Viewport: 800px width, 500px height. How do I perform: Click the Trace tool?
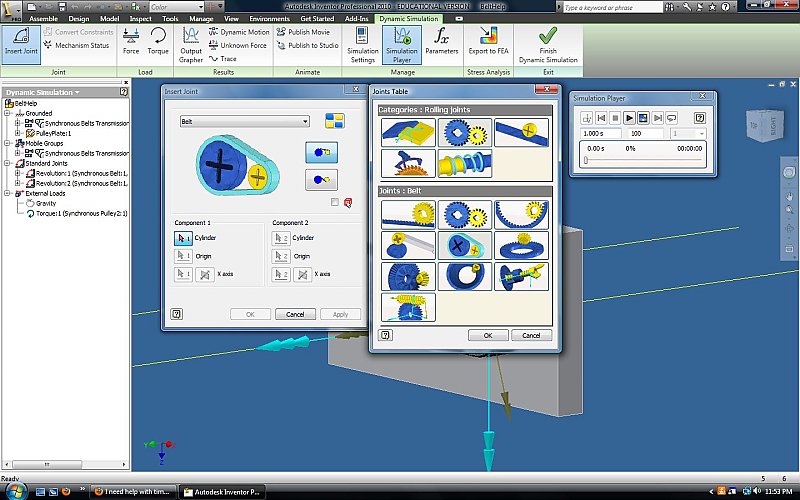tap(222, 58)
